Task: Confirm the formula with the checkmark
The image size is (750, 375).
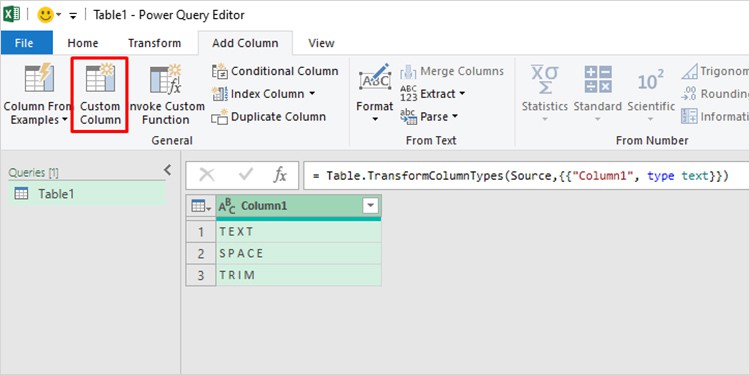Action: point(245,176)
